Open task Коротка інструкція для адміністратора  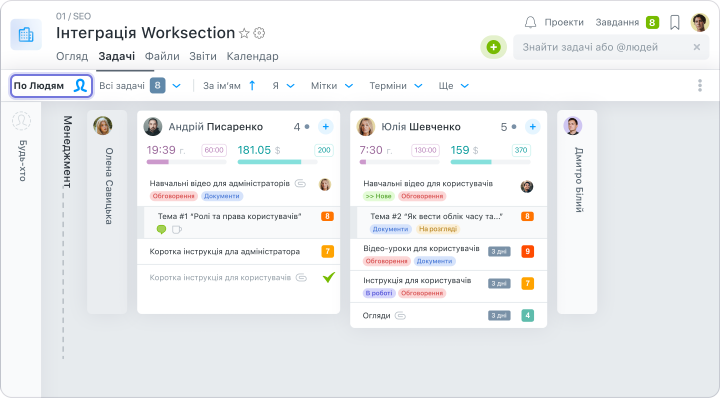click(x=225, y=252)
